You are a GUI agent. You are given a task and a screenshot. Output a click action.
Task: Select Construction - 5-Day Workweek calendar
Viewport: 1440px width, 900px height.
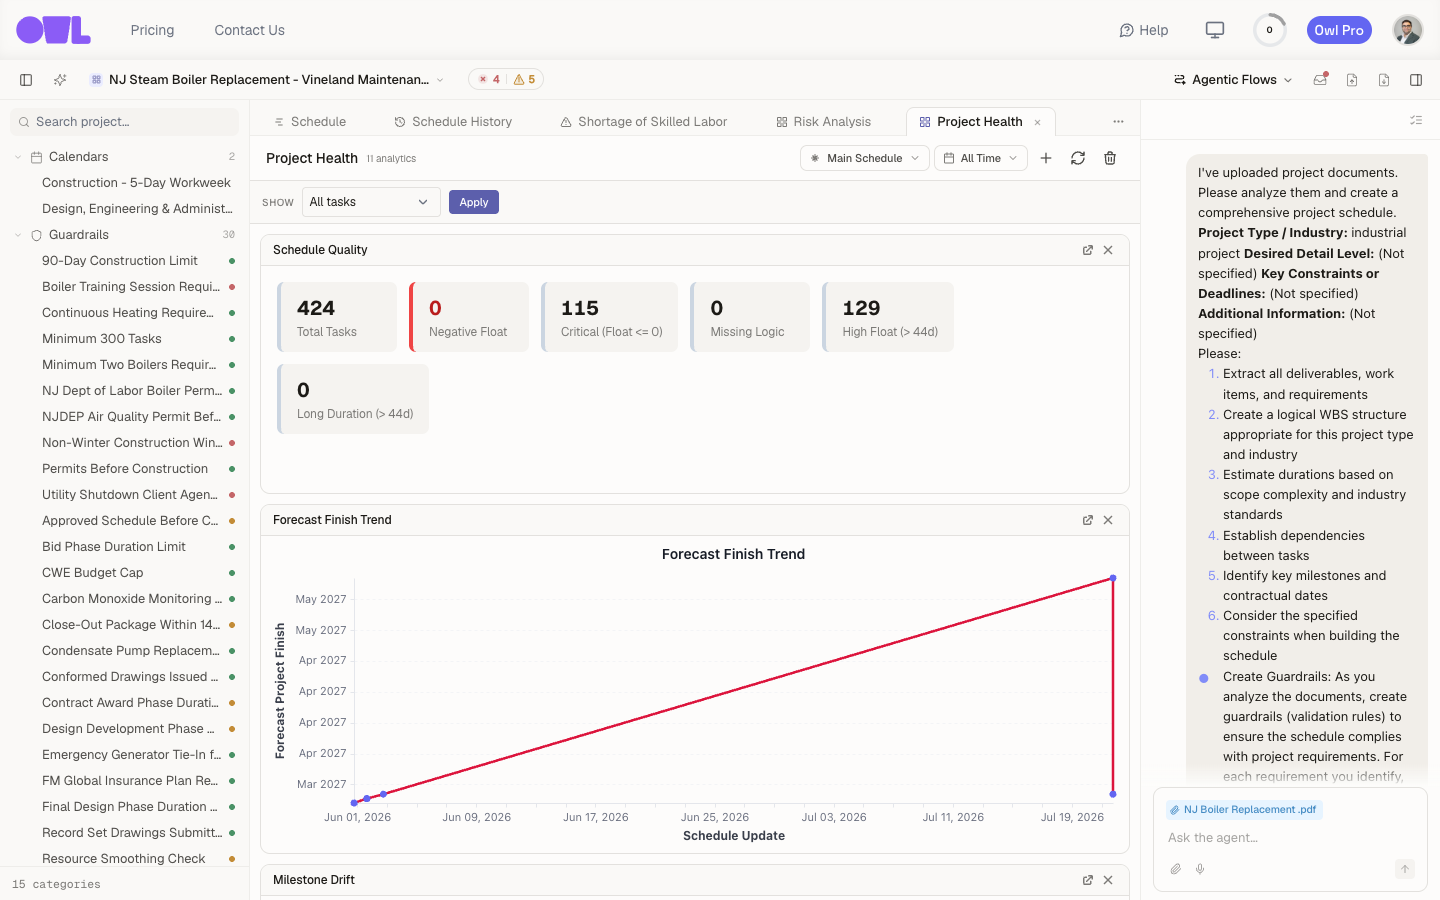pyautogui.click(x=136, y=183)
